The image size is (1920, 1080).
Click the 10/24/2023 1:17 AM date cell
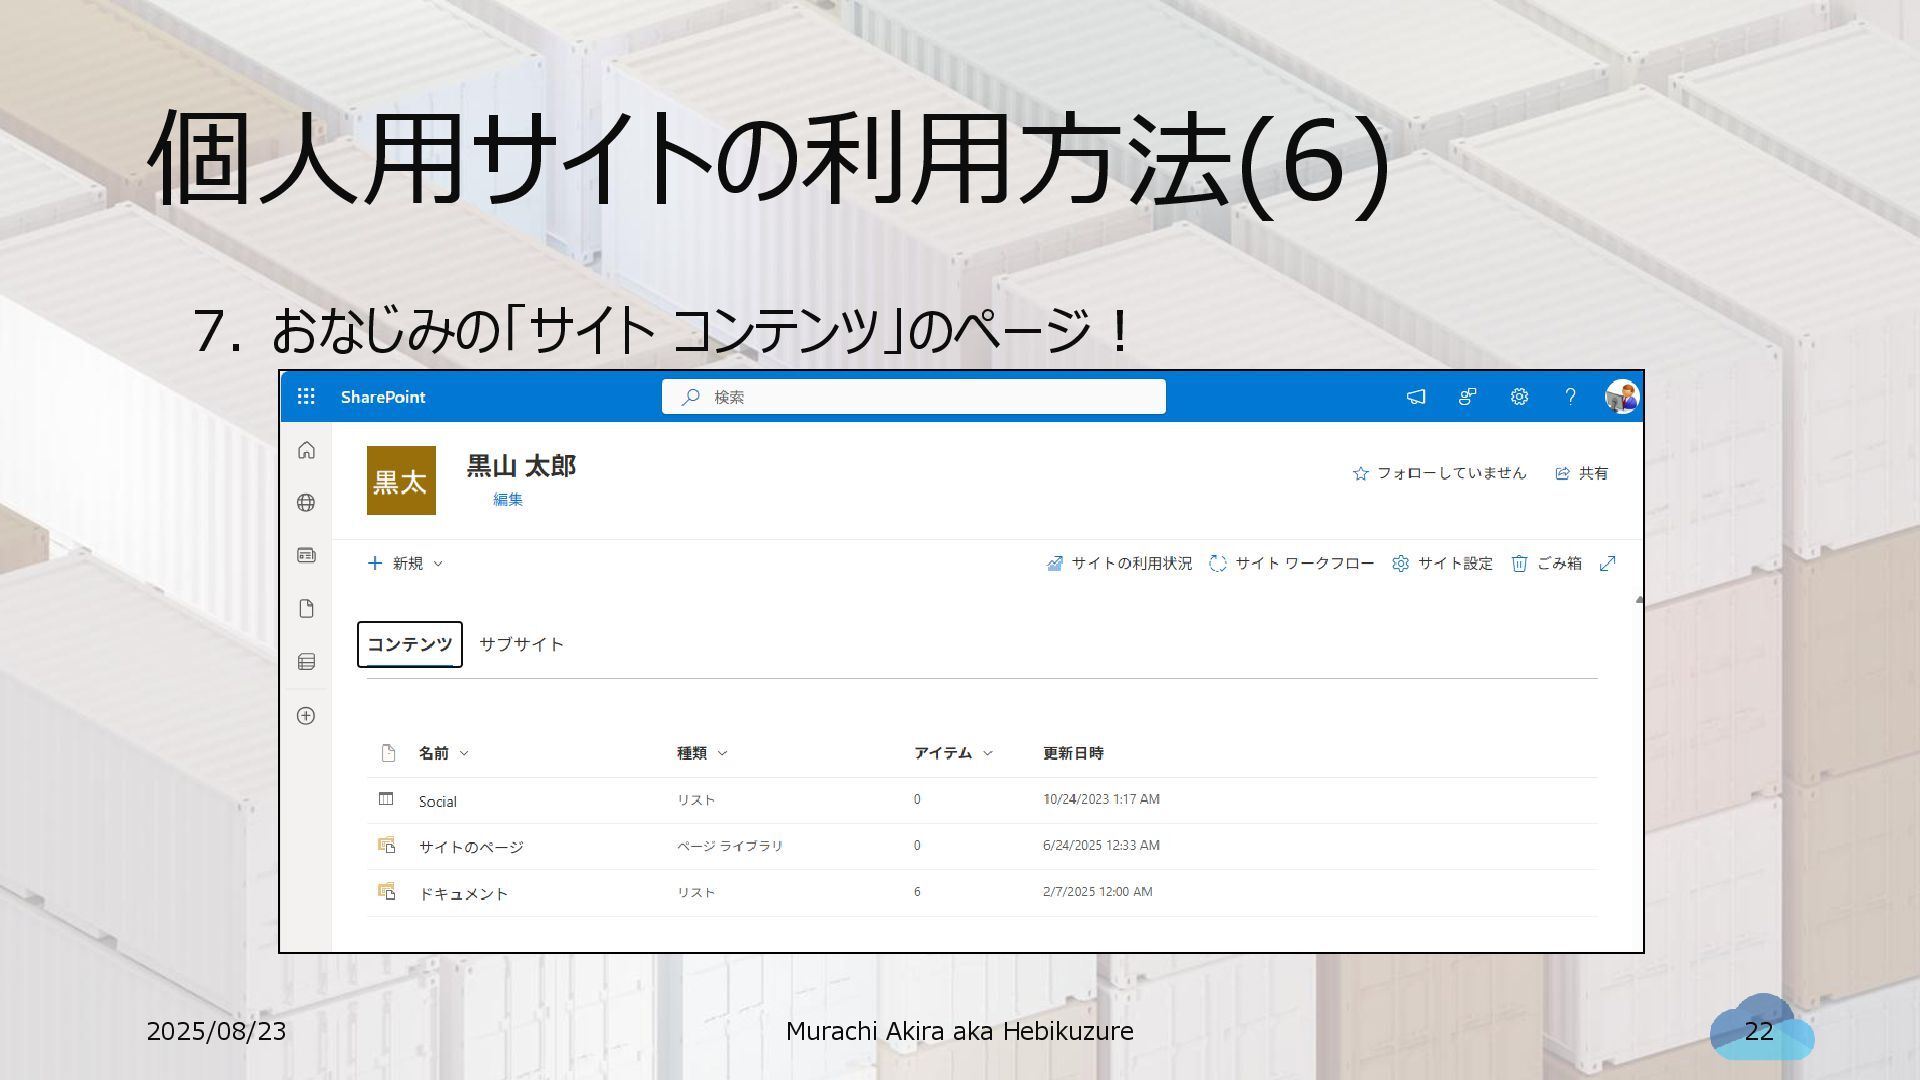point(1101,799)
